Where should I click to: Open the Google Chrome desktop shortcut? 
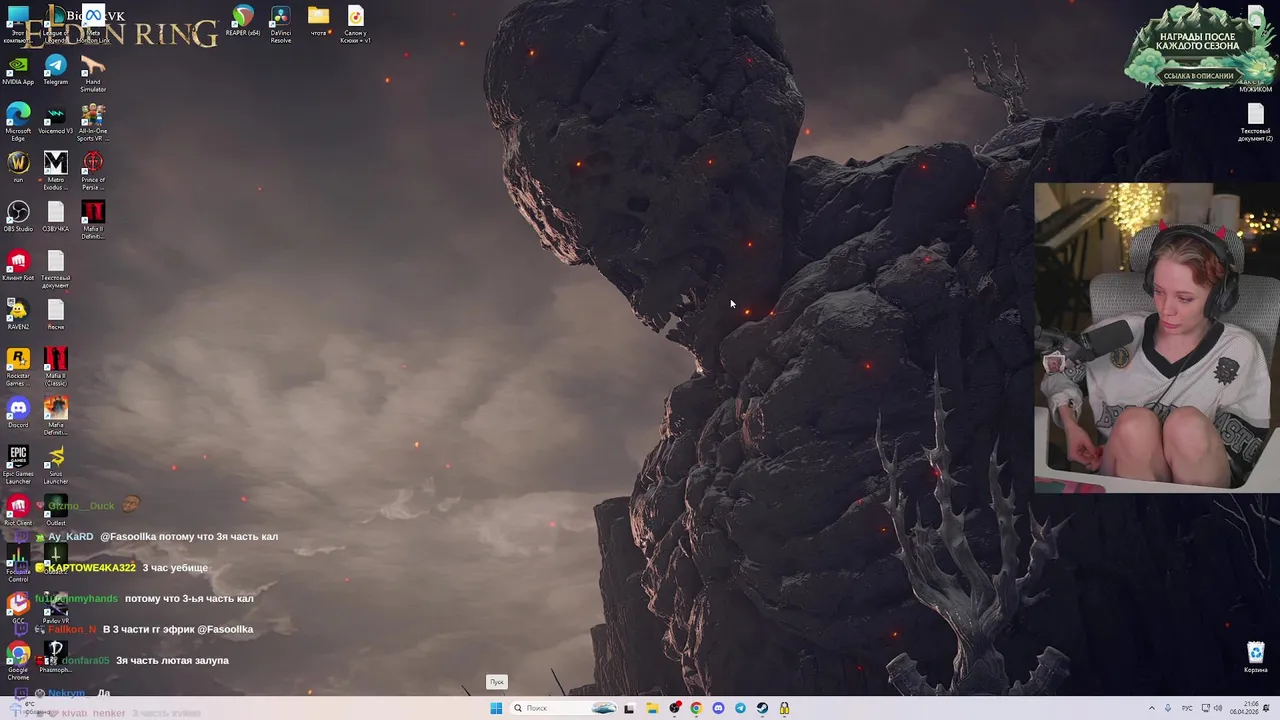click(18, 662)
